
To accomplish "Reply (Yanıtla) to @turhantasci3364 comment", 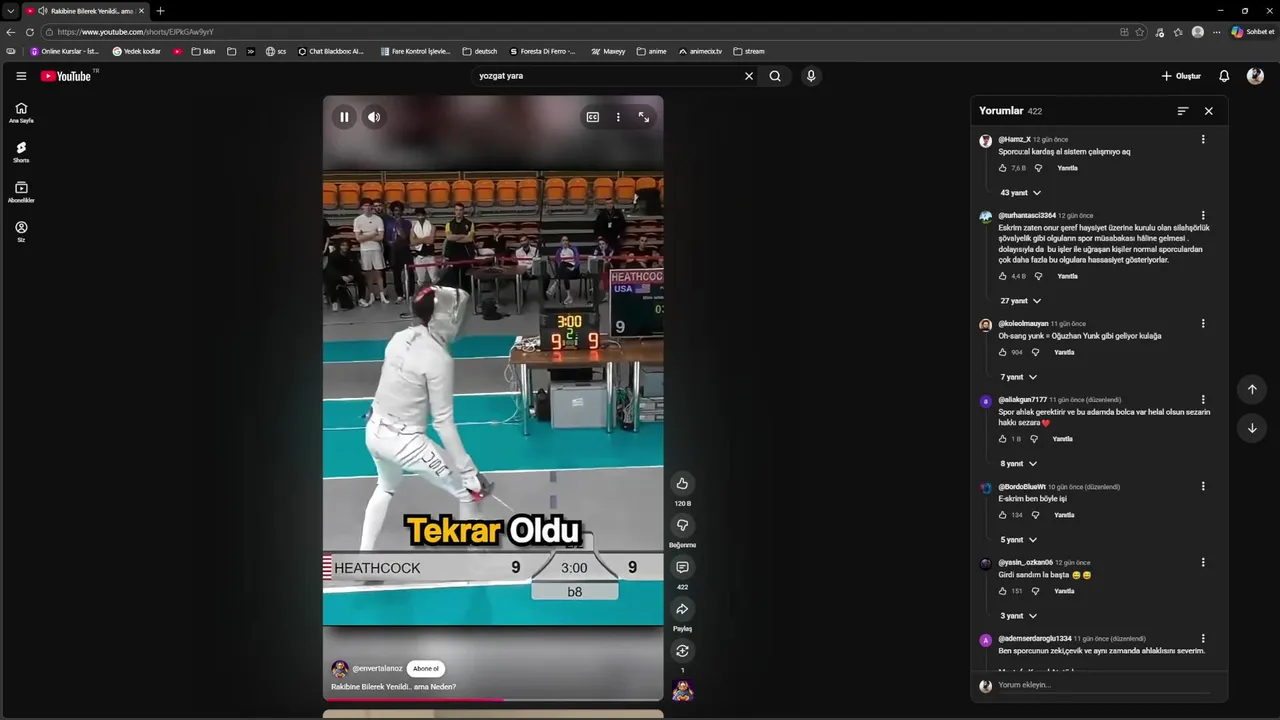I will [x=1067, y=276].
